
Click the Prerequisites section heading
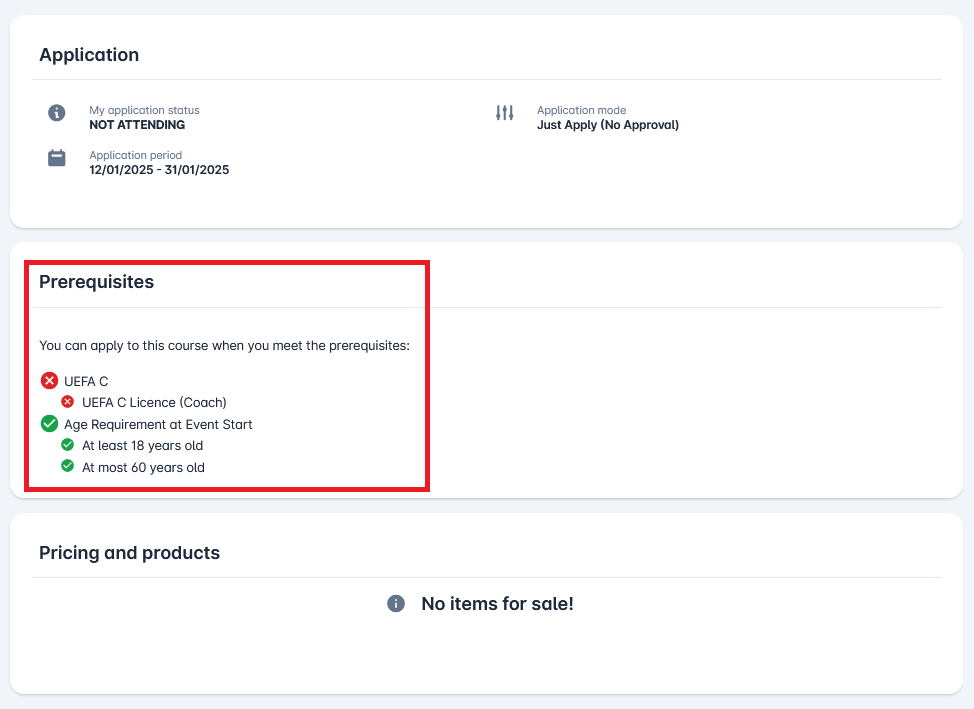[96, 282]
